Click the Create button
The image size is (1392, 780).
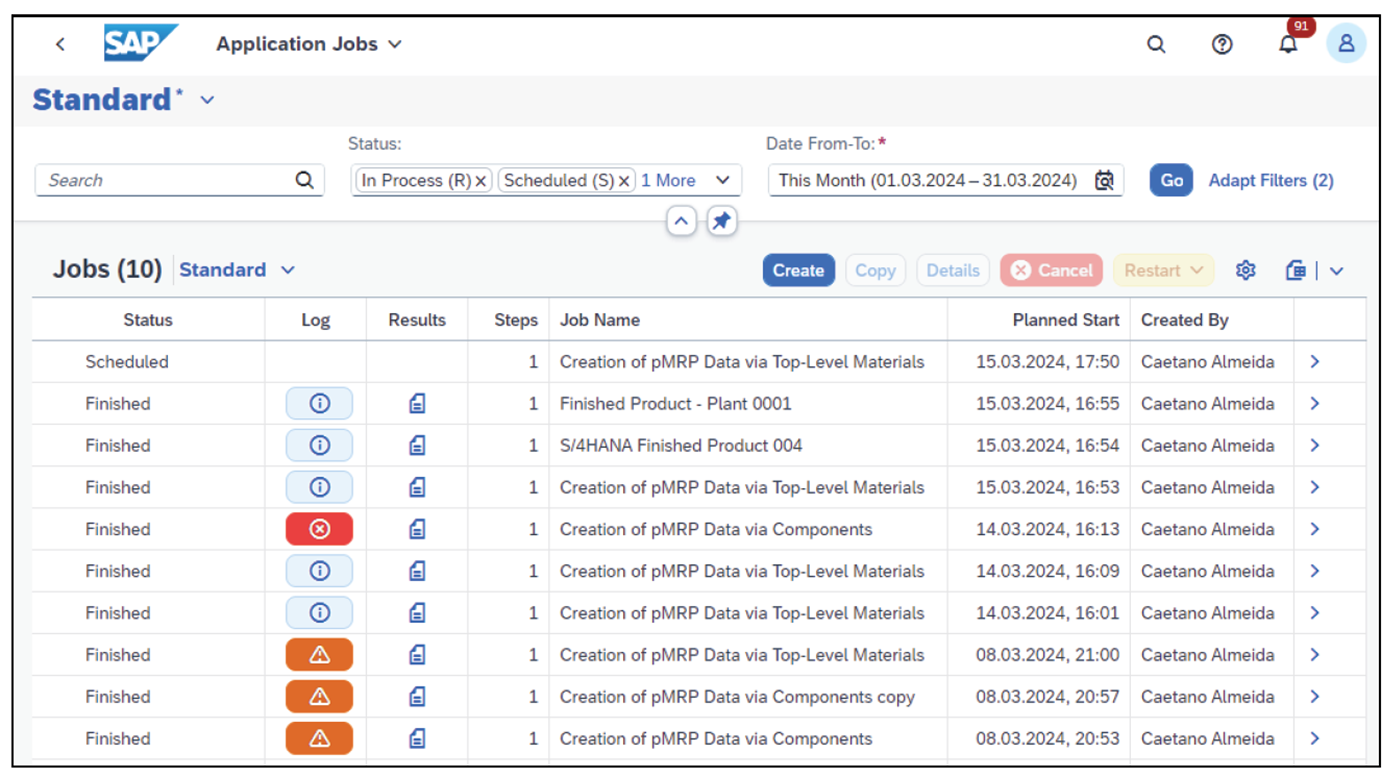click(x=798, y=270)
